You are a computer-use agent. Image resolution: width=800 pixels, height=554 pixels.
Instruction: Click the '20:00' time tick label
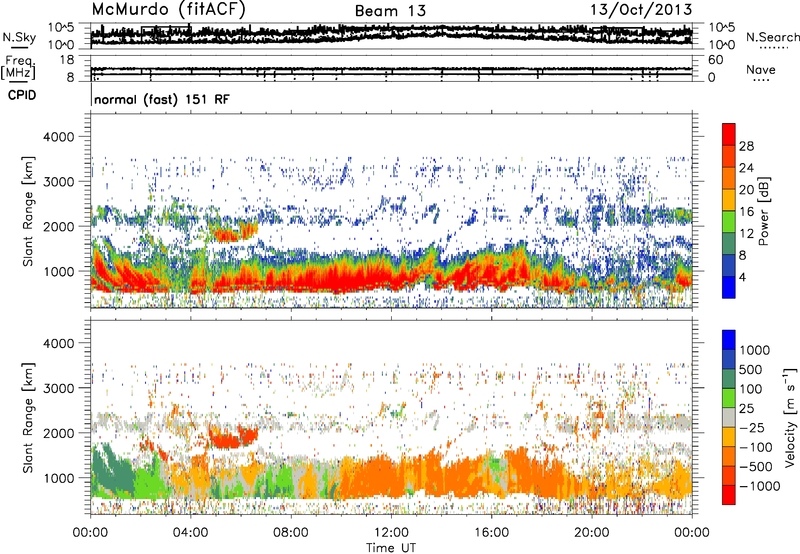click(591, 533)
